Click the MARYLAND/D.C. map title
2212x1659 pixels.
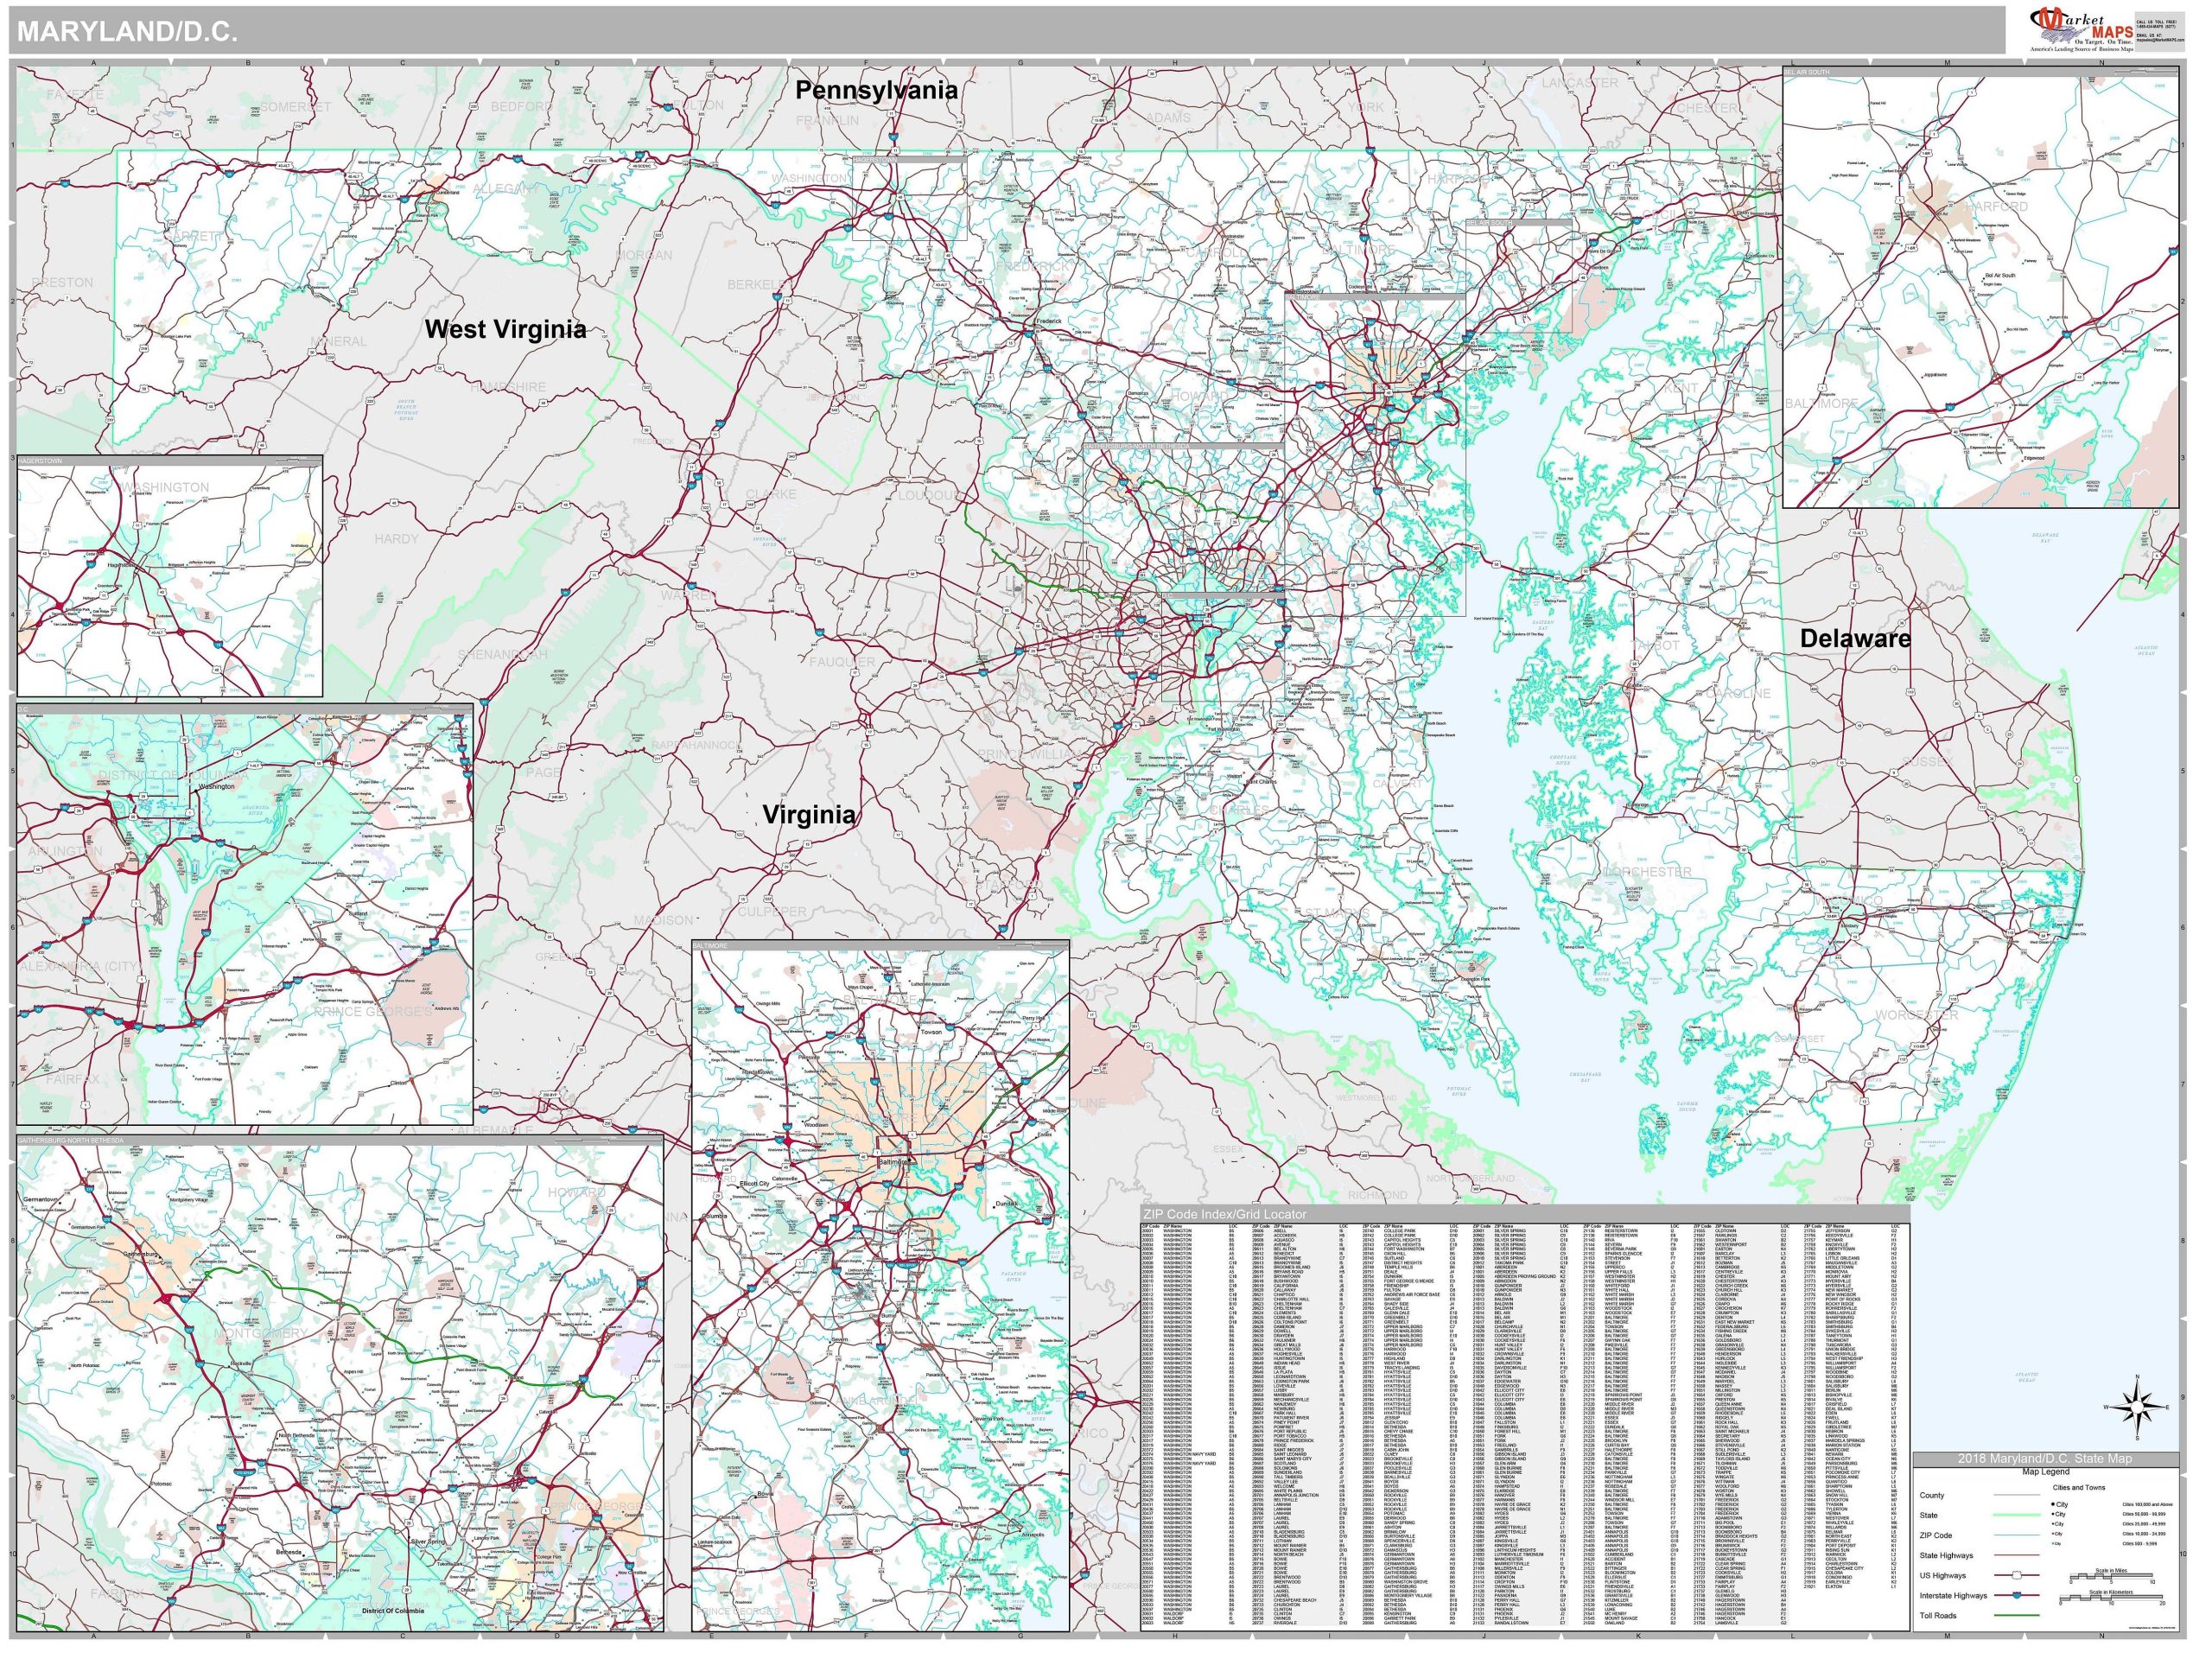pyautogui.click(x=127, y=31)
